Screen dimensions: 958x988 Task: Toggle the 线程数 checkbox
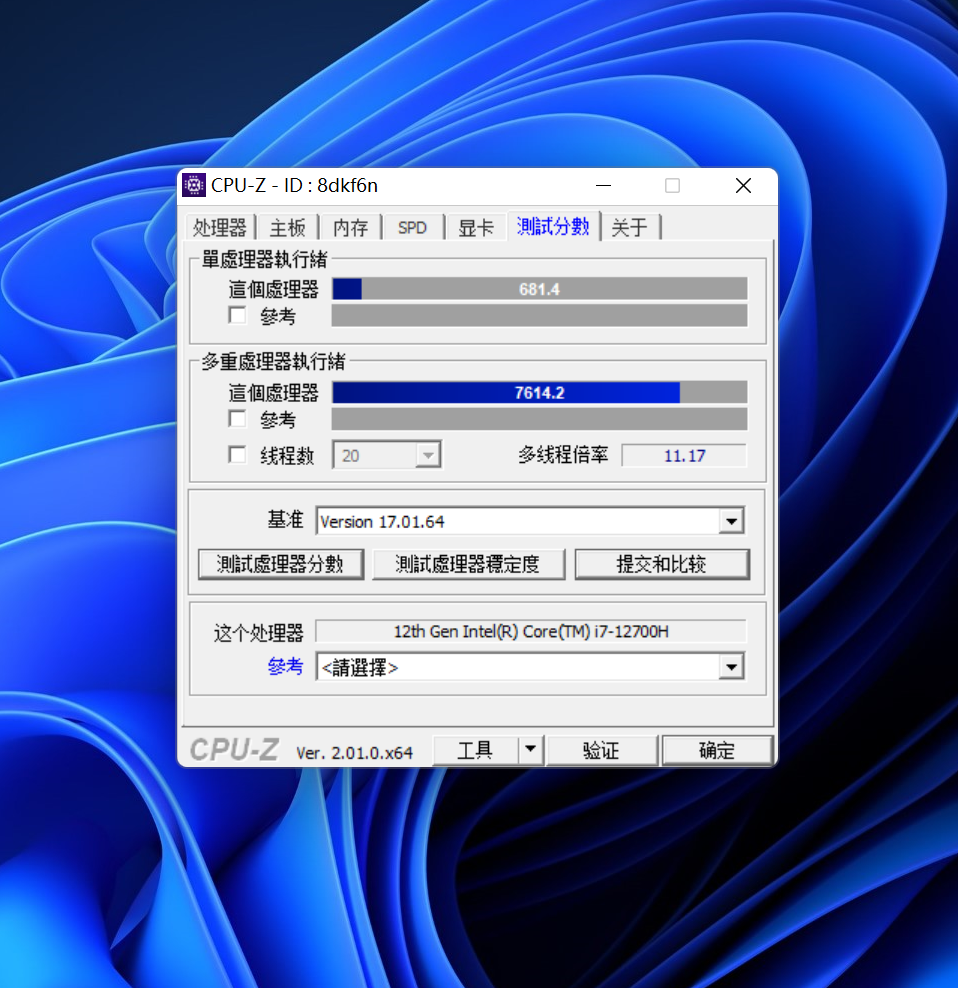tap(238, 455)
